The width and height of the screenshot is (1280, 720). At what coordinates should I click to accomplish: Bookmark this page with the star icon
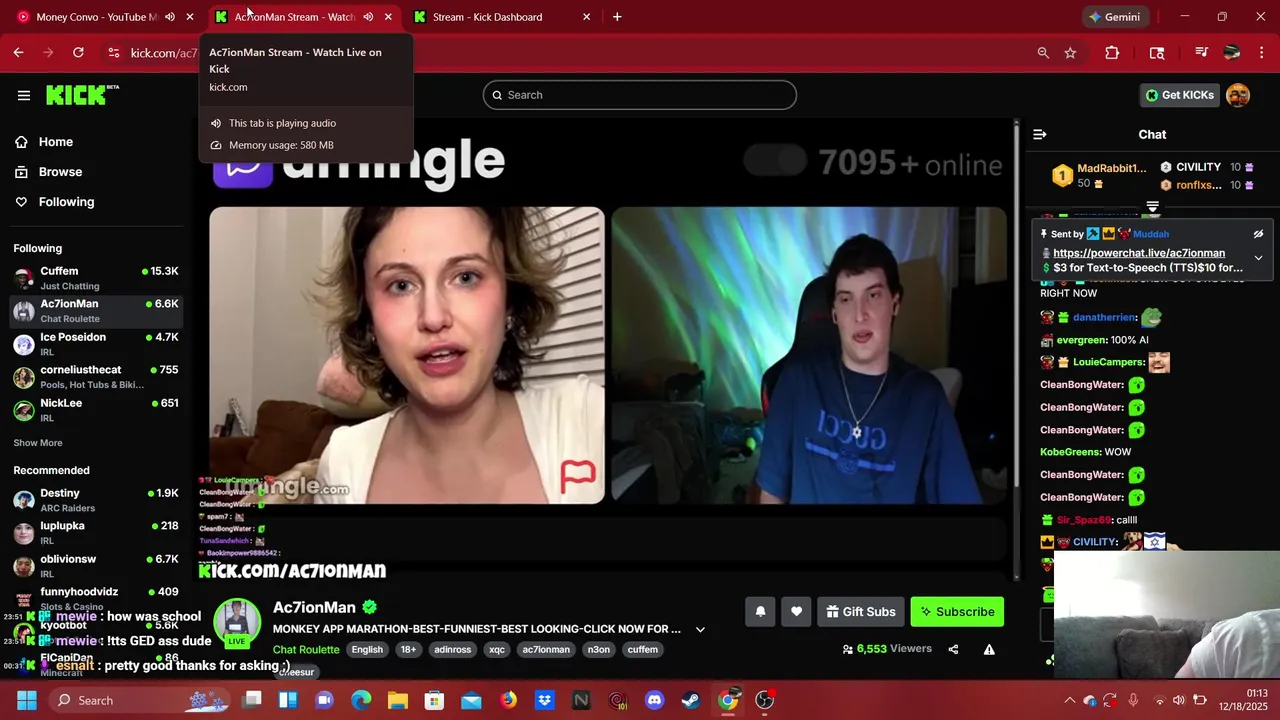(x=1071, y=53)
